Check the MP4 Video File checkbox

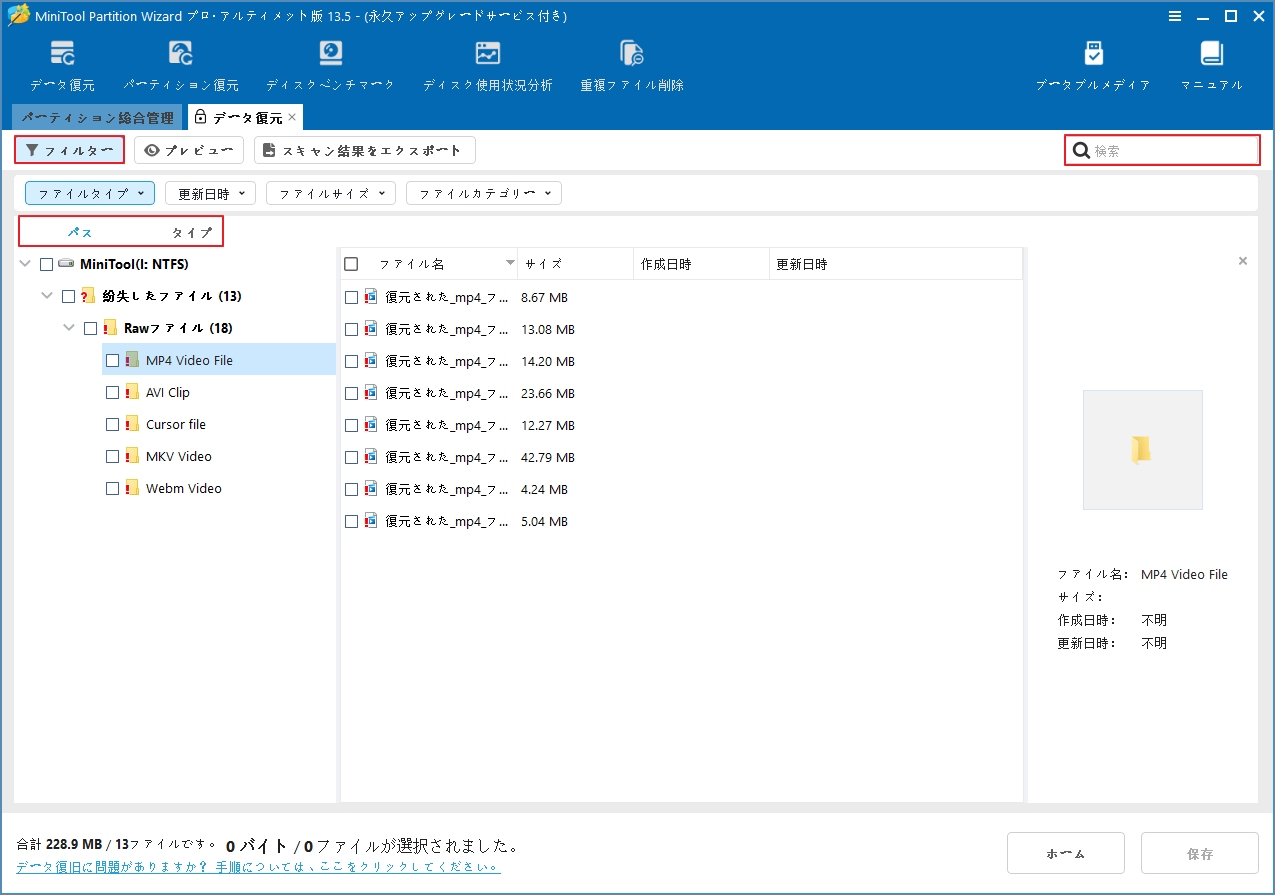[112, 360]
